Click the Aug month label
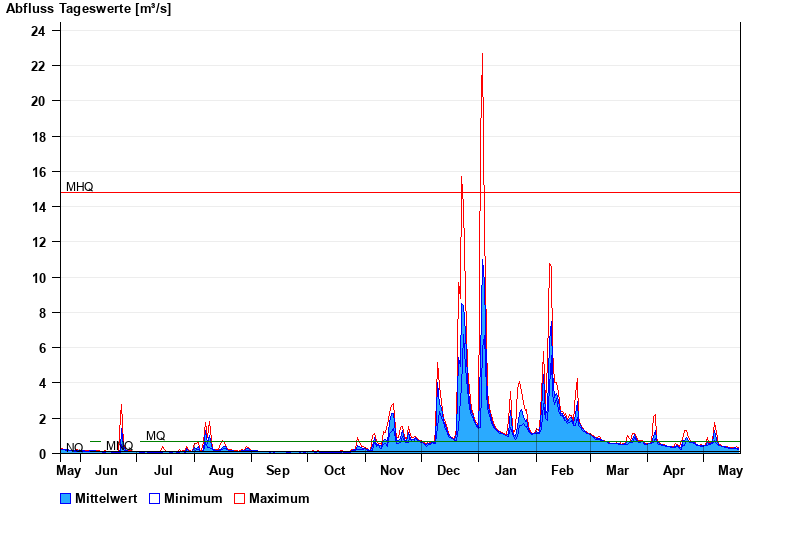800x550 pixels. pos(221,470)
